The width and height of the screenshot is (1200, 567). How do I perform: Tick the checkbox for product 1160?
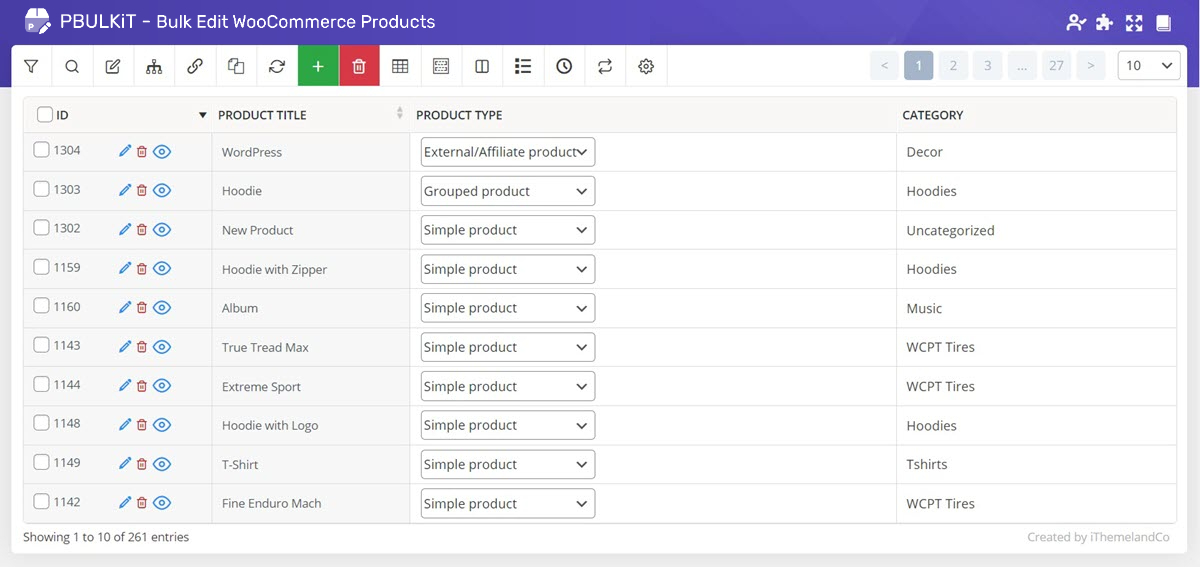coord(41,306)
